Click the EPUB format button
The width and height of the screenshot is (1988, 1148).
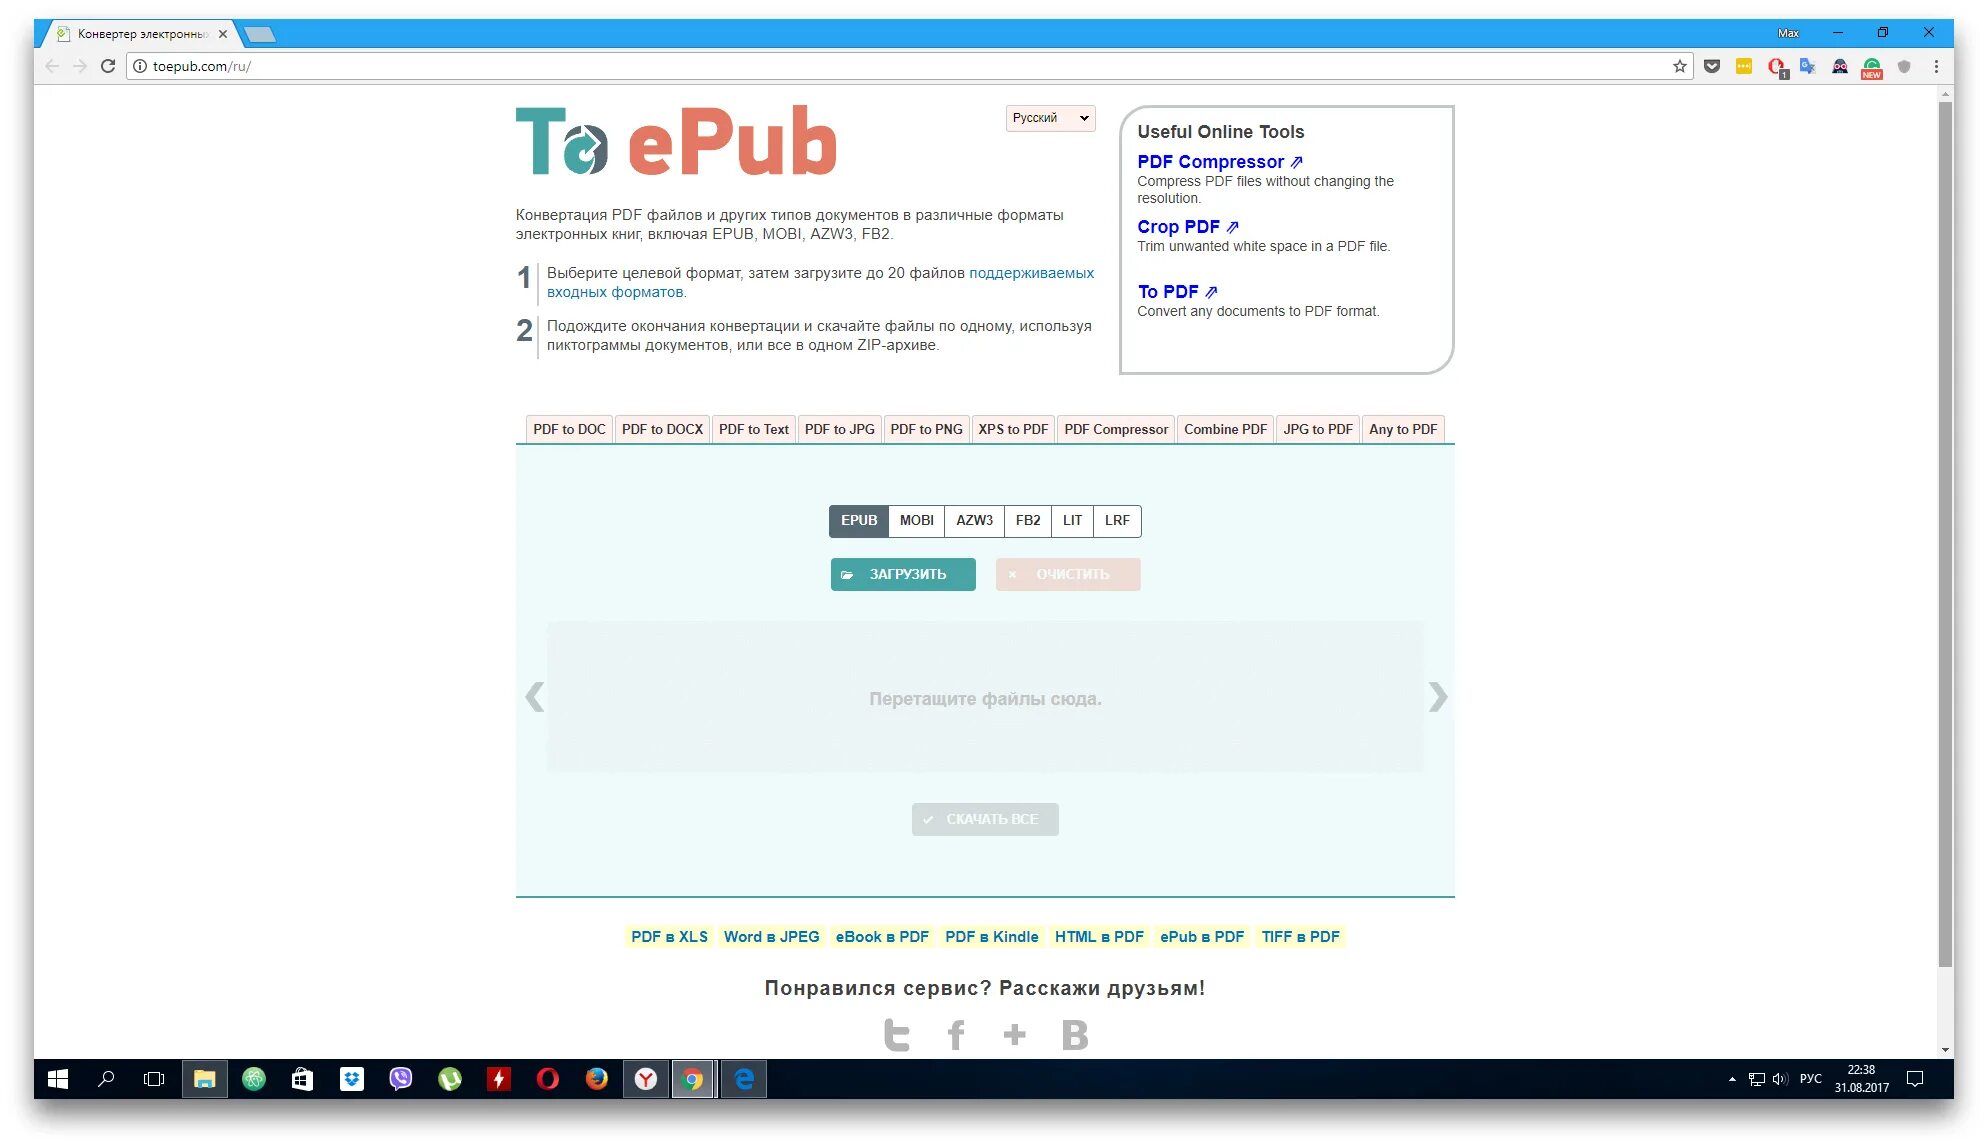click(855, 519)
